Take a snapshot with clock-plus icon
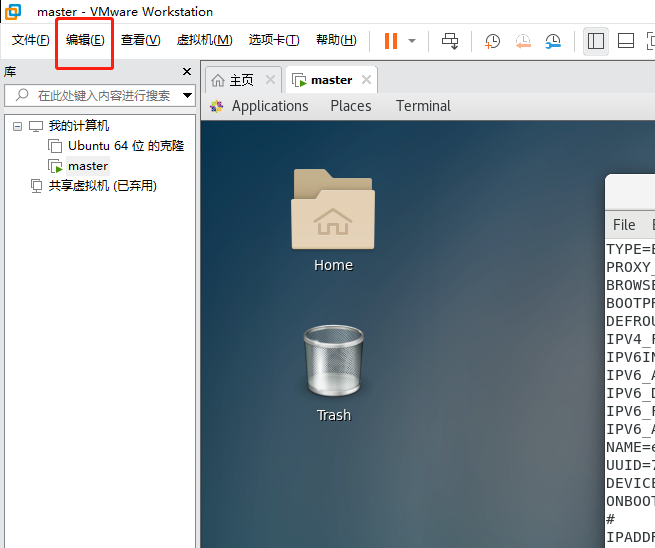This screenshot has width=655, height=548. (492, 41)
